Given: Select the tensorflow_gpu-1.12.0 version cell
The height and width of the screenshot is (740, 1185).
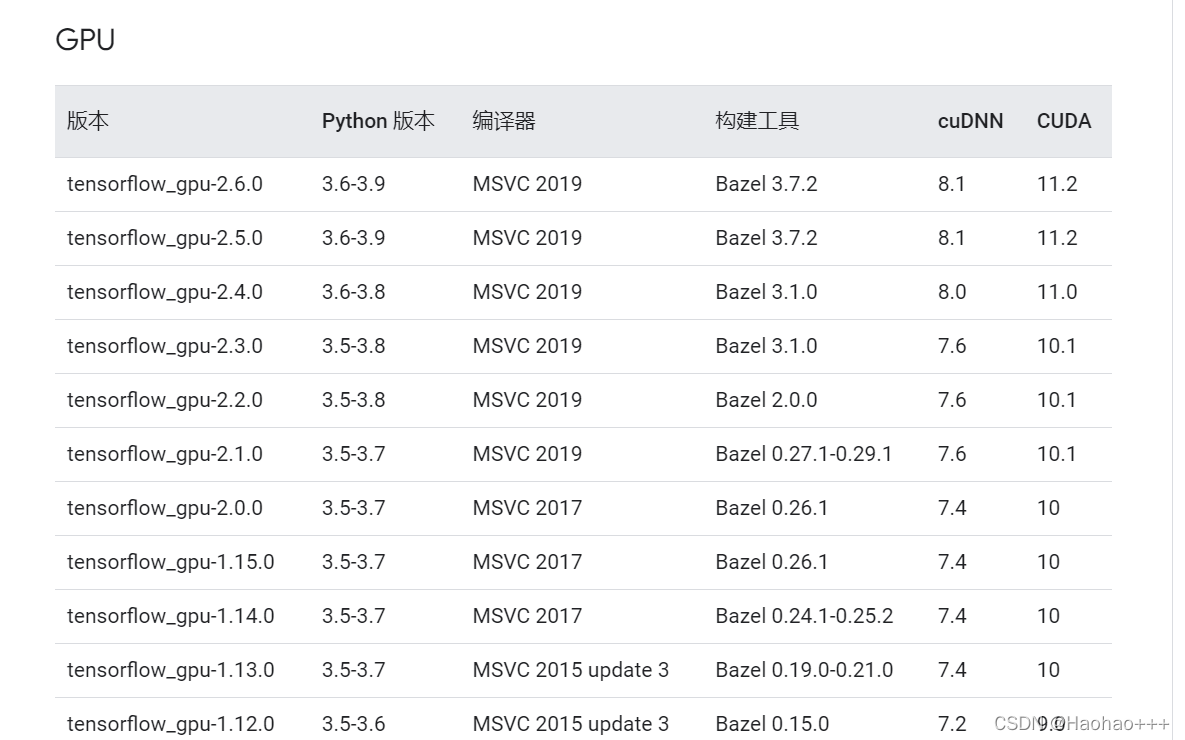Looking at the screenshot, I should coord(171,724).
